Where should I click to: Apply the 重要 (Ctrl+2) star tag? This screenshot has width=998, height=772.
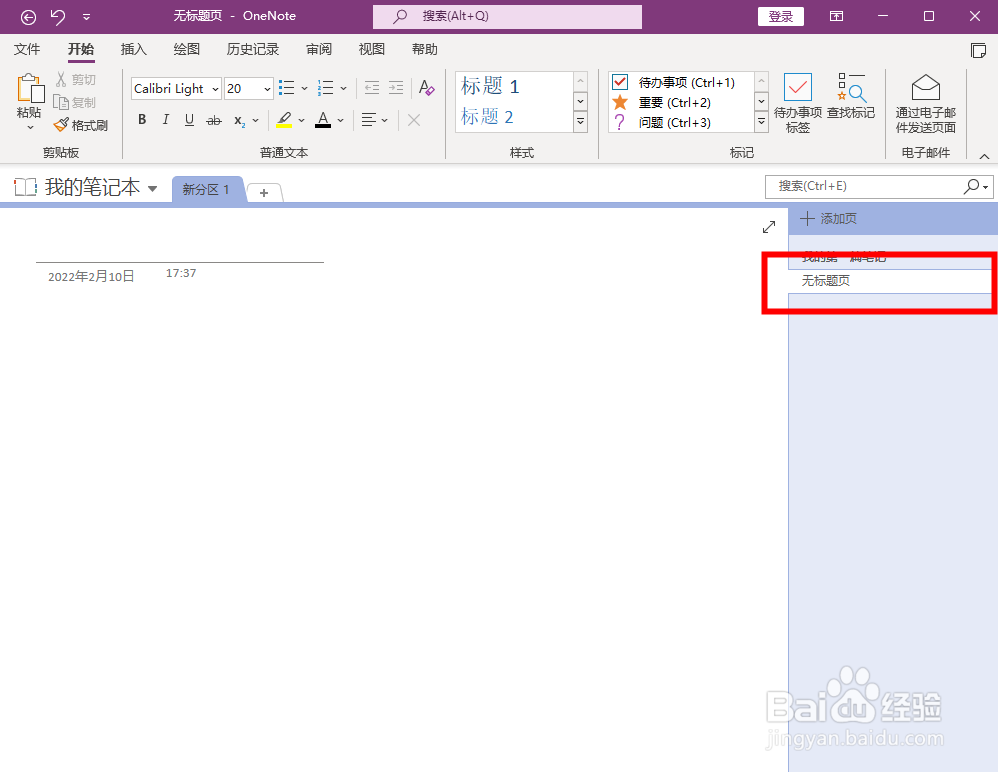(673, 102)
